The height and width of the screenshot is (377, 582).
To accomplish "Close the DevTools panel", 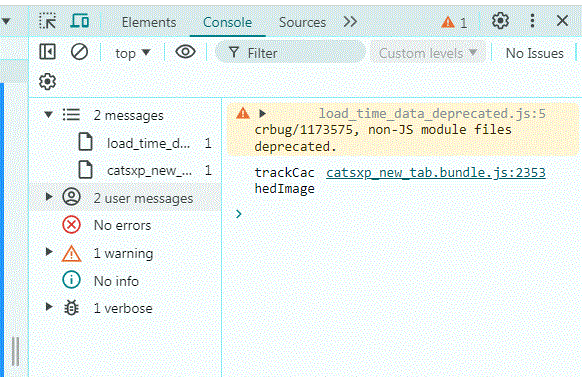I will [x=562, y=21].
